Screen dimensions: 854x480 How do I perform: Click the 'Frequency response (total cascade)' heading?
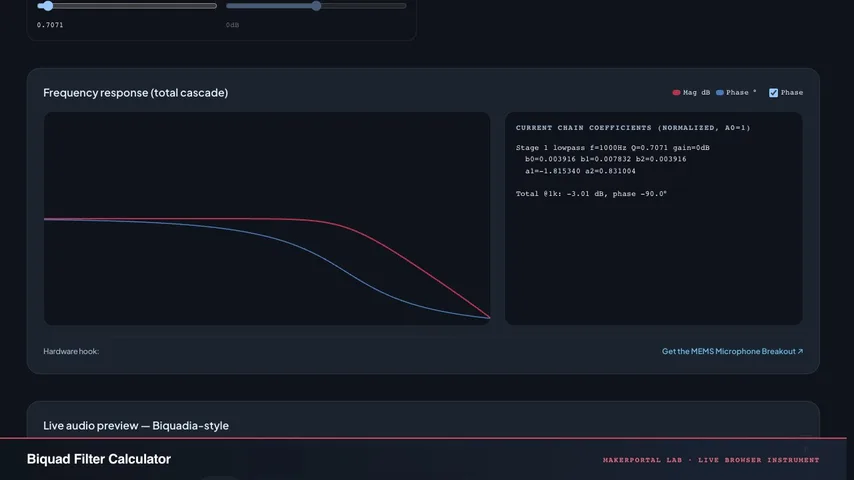tap(136, 93)
